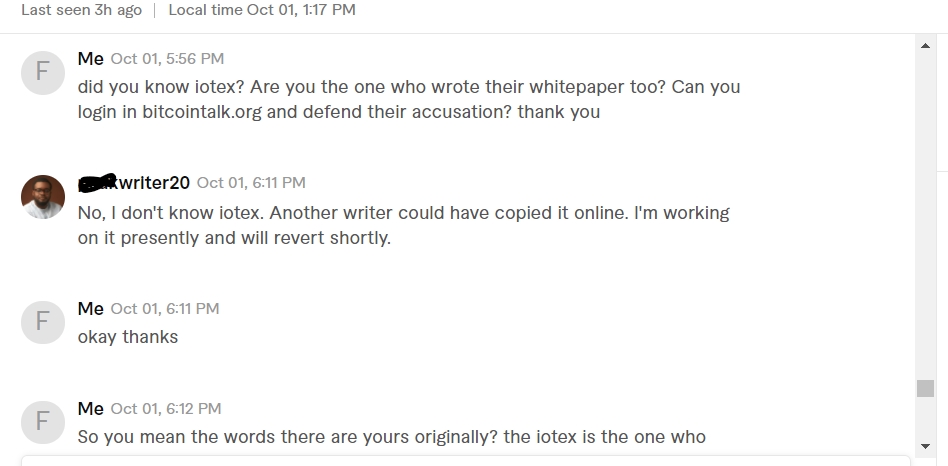Click the F avatar beside the 6:12 PM message

pos(43,422)
